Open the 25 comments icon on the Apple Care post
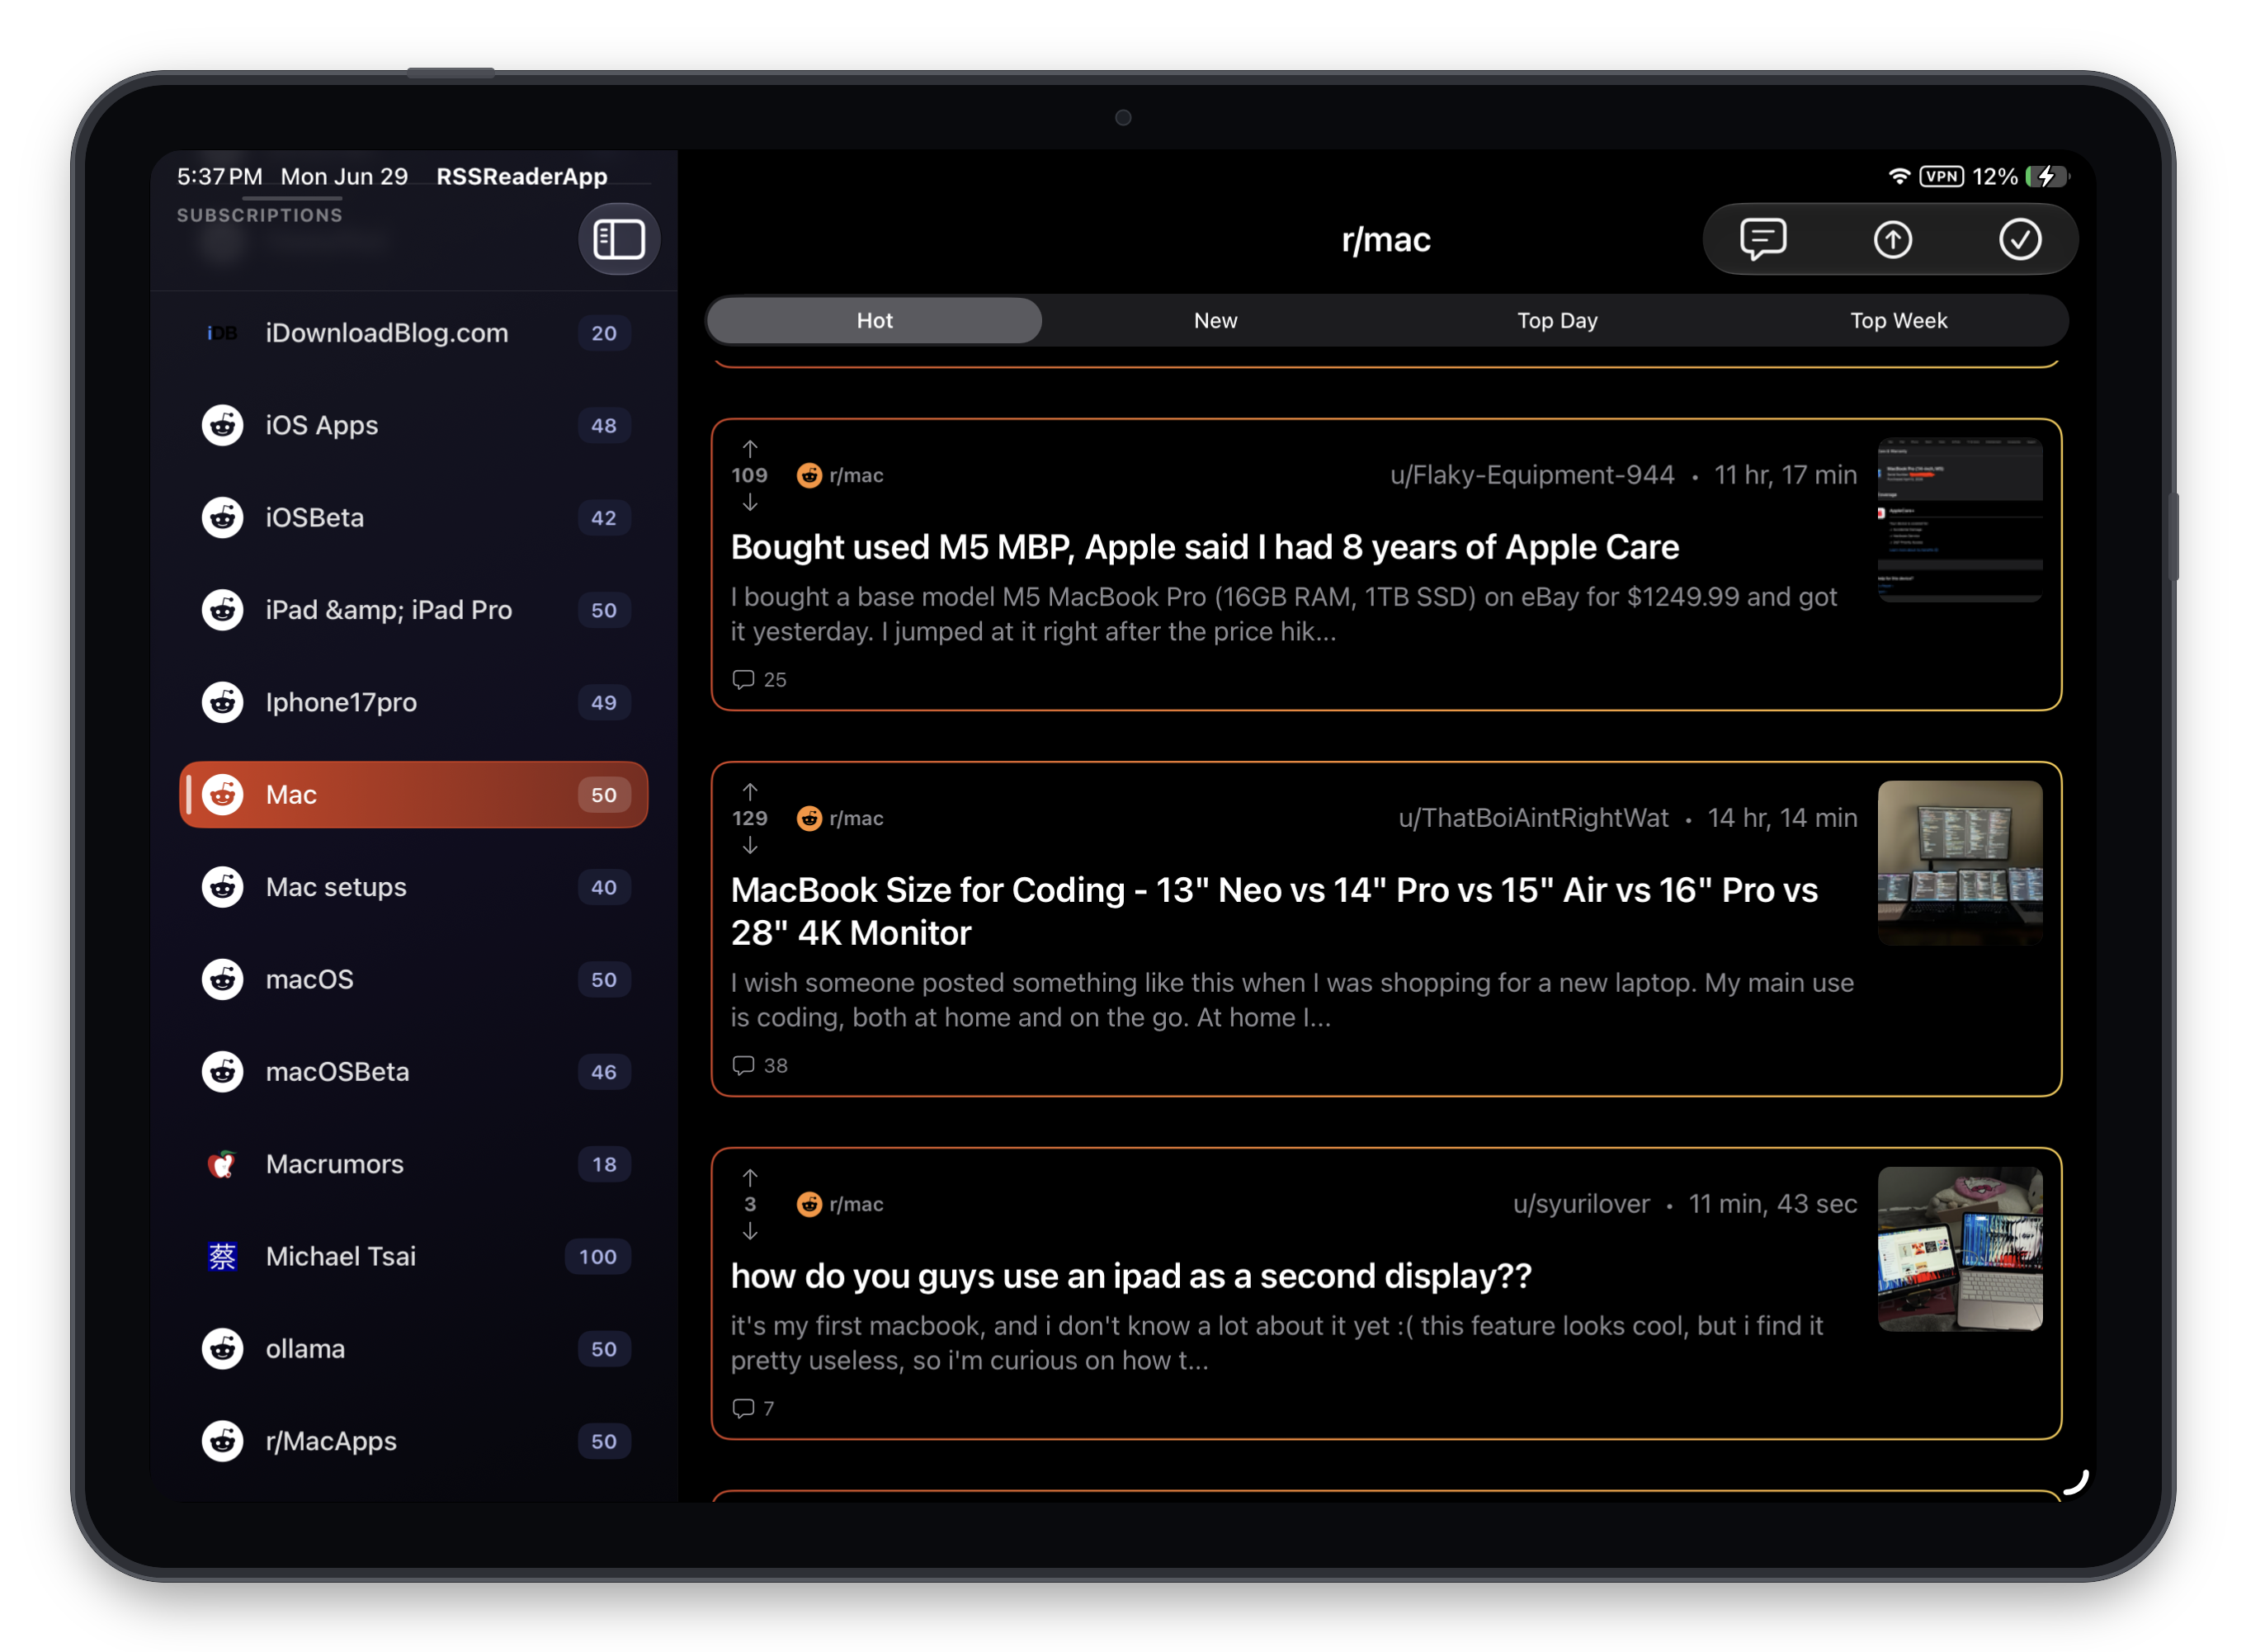This screenshot has height=1652, width=2246. click(743, 680)
